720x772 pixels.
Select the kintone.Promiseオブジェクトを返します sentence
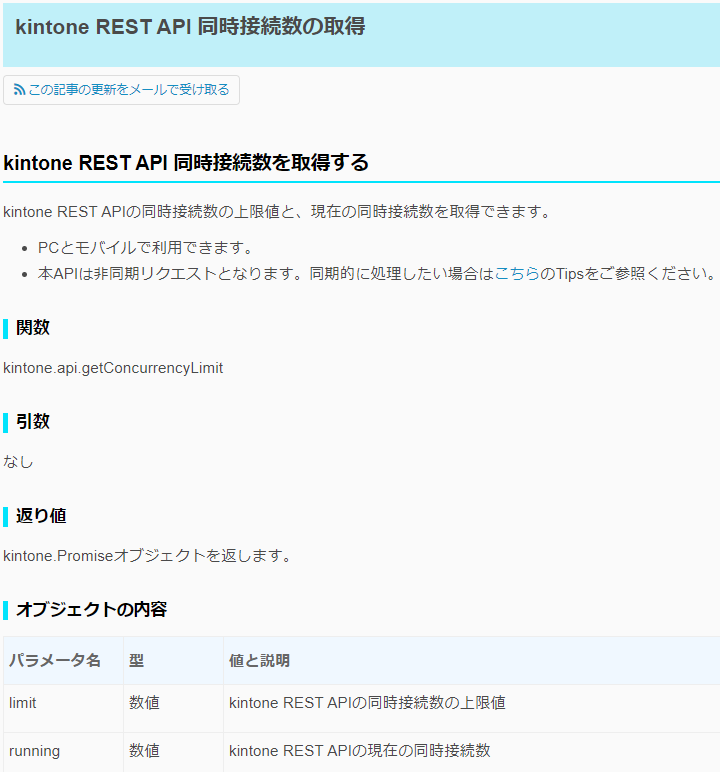click(x=148, y=556)
